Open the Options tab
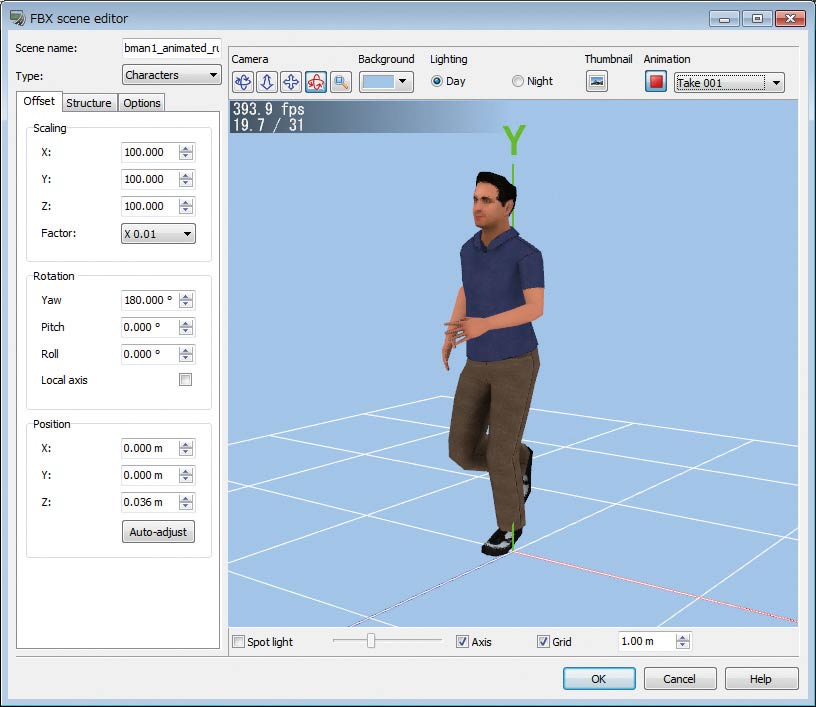 click(x=141, y=103)
